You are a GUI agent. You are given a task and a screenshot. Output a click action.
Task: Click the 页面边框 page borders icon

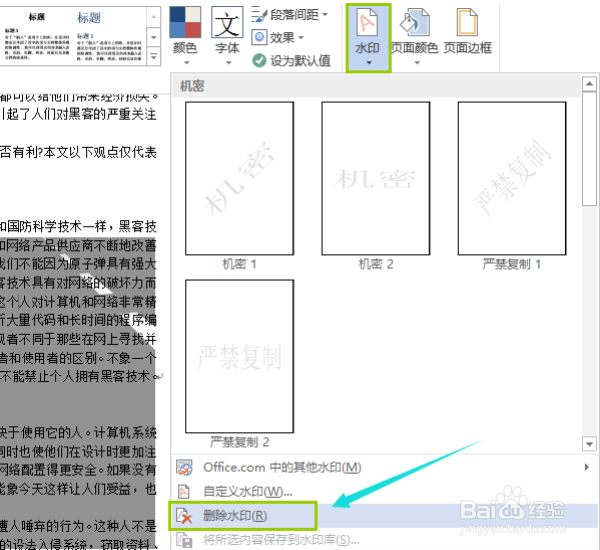[x=467, y=23]
